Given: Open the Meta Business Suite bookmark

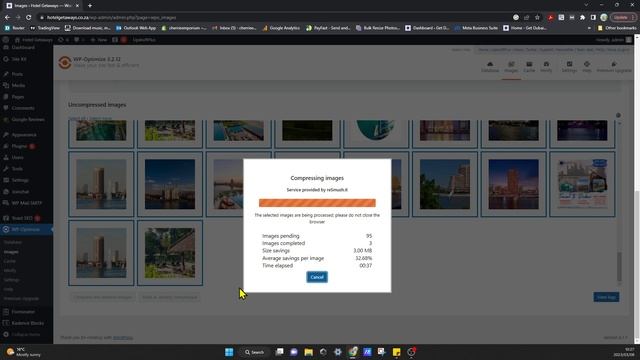Looking at the screenshot, I should point(476,28).
